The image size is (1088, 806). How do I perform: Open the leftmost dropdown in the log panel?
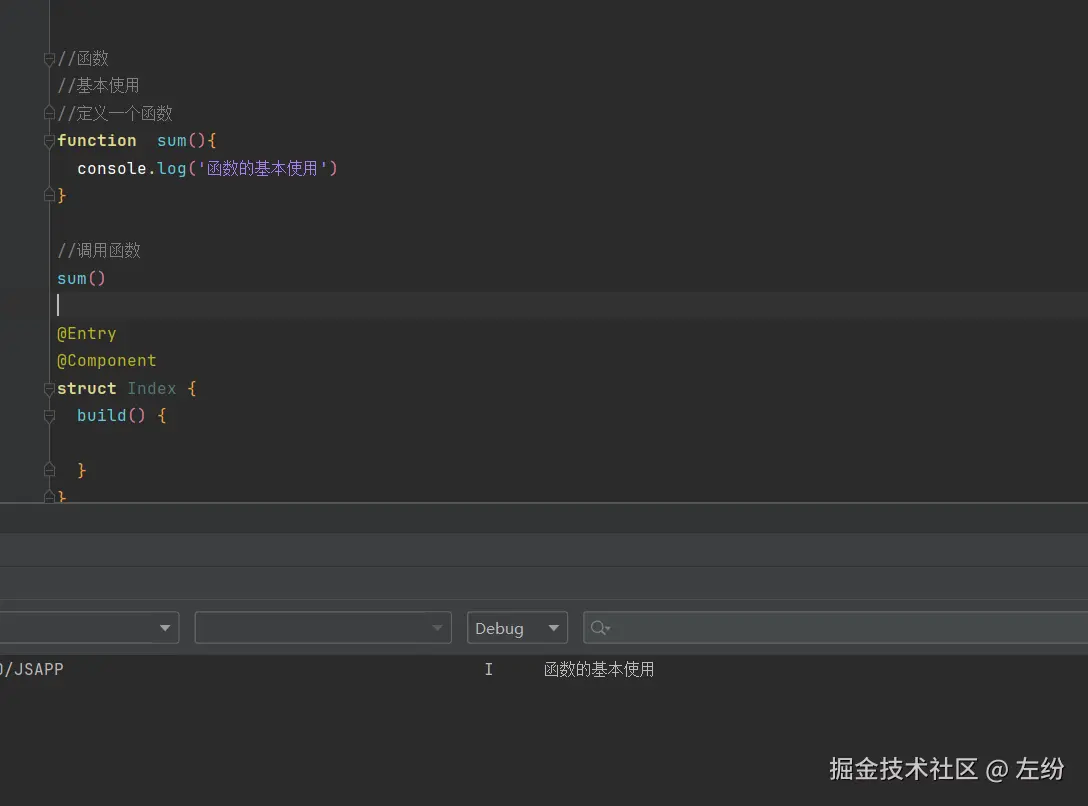89,628
